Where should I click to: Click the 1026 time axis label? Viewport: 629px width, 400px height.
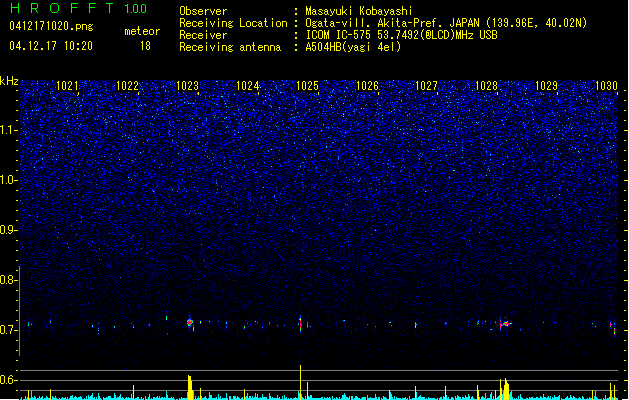click(x=367, y=86)
